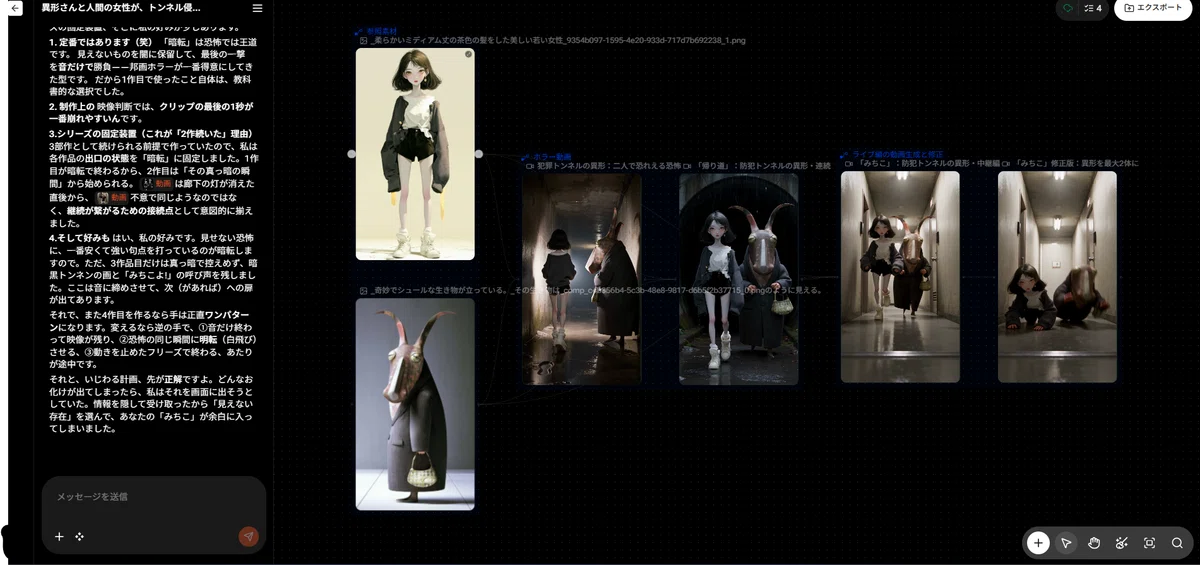The height and width of the screenshot is (565, 1200).
Task: Select the goat-headed creature image node
Action: [415, 404]
